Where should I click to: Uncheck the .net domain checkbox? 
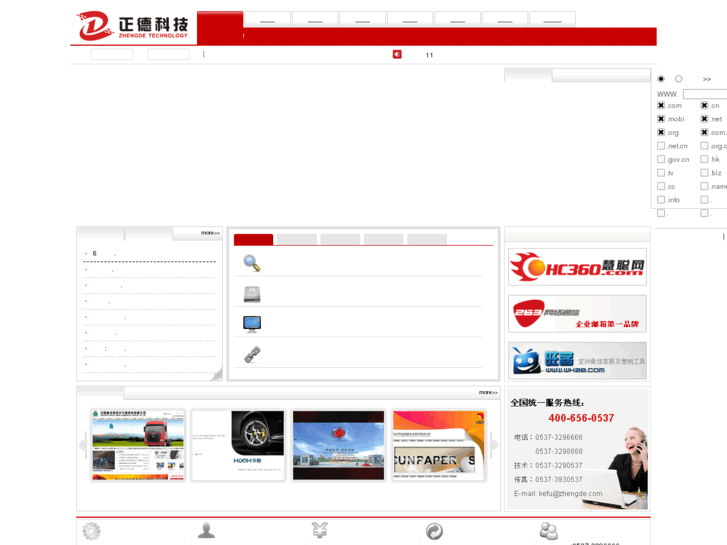(x=704, y=119)
